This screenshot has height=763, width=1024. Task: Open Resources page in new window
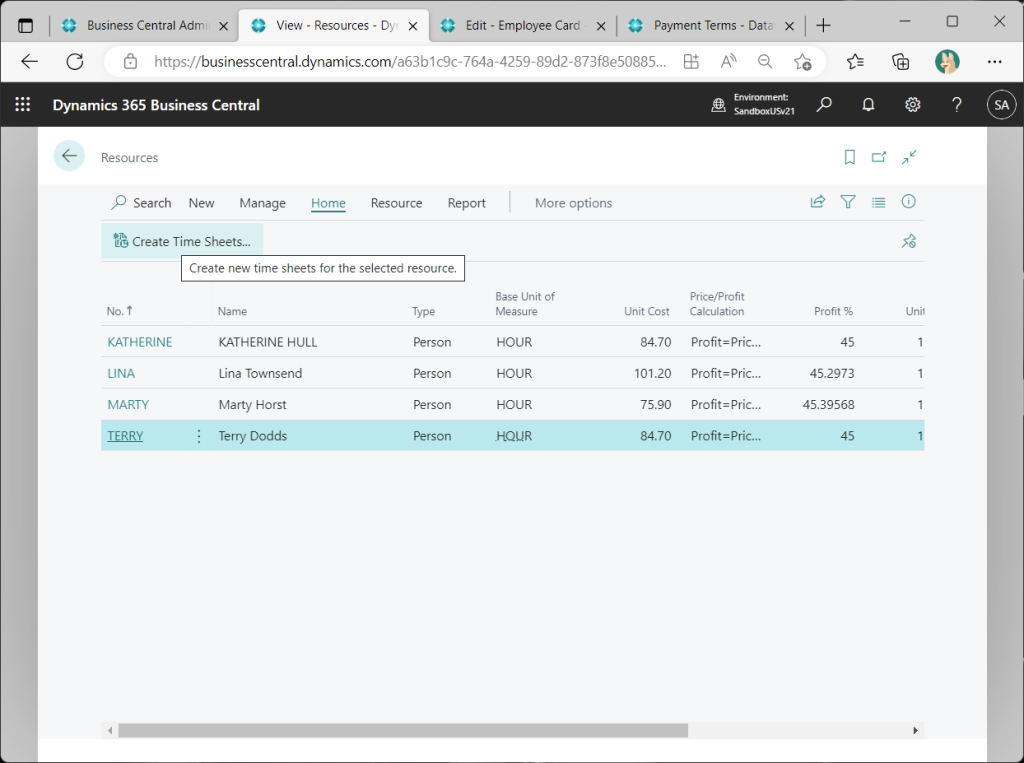[879, 157]
